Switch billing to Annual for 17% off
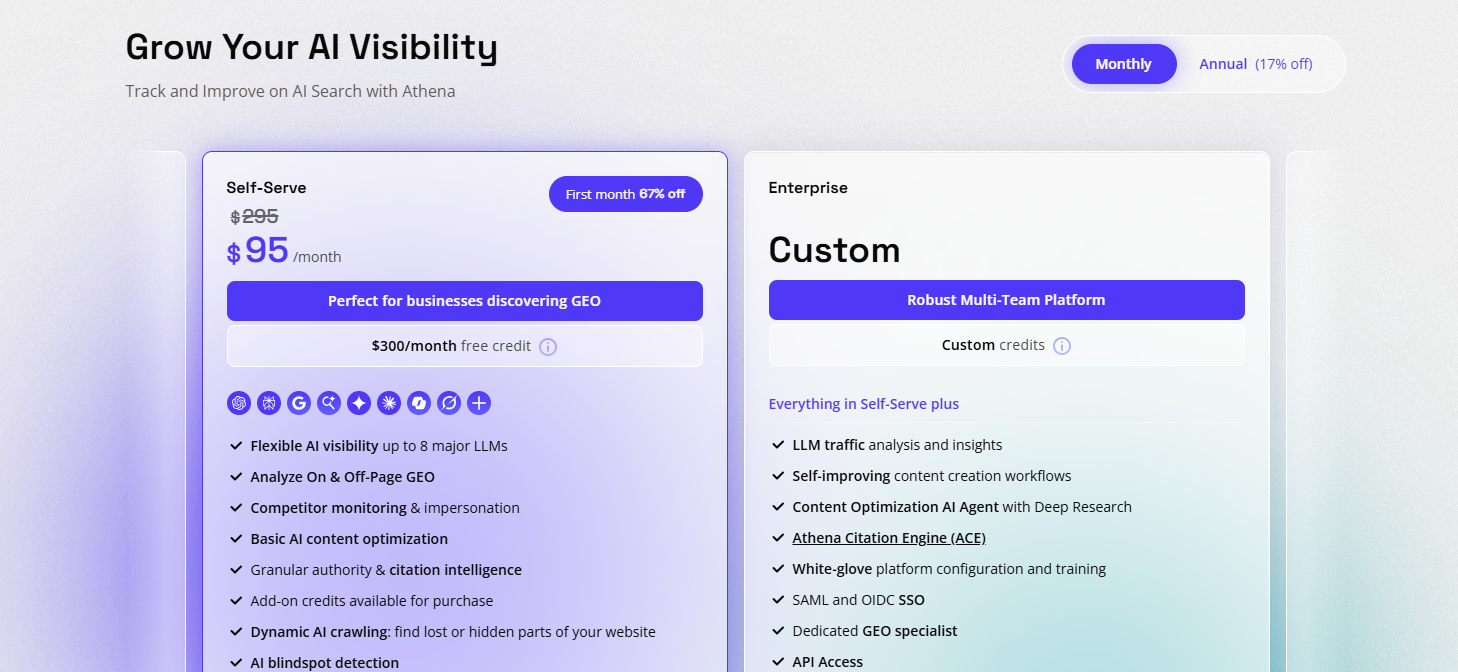This screenshot has width=1458, height=672. [x=1255, y=63]
